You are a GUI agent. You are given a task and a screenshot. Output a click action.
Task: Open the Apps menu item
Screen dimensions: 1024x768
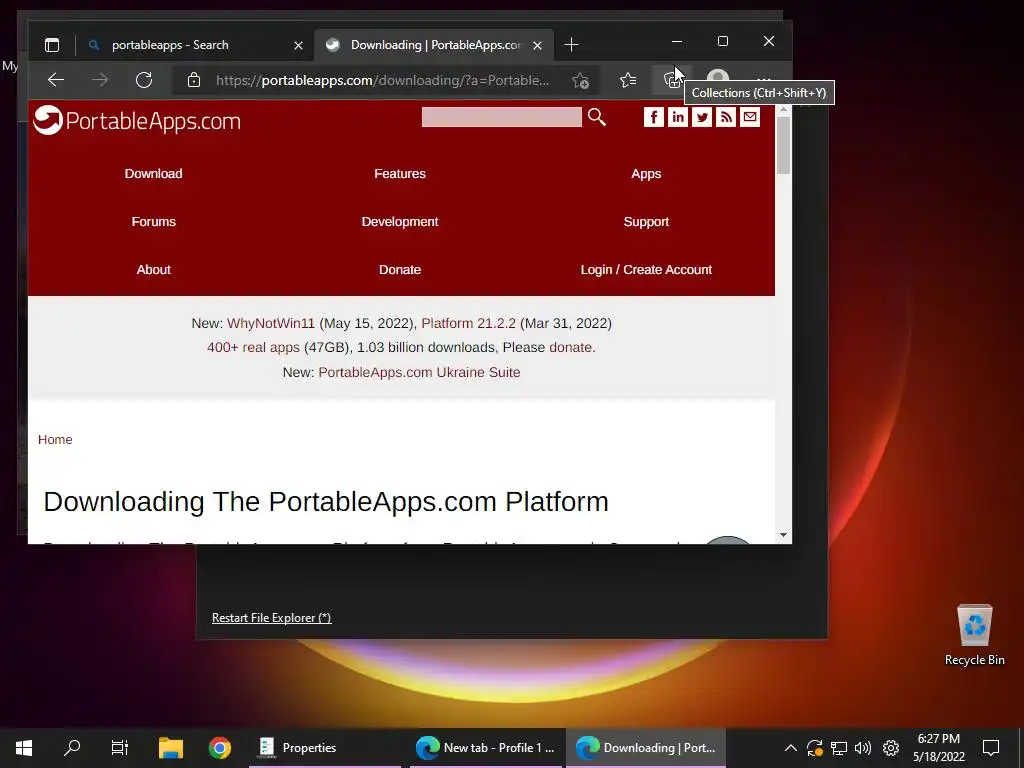[x=646, y=174]
